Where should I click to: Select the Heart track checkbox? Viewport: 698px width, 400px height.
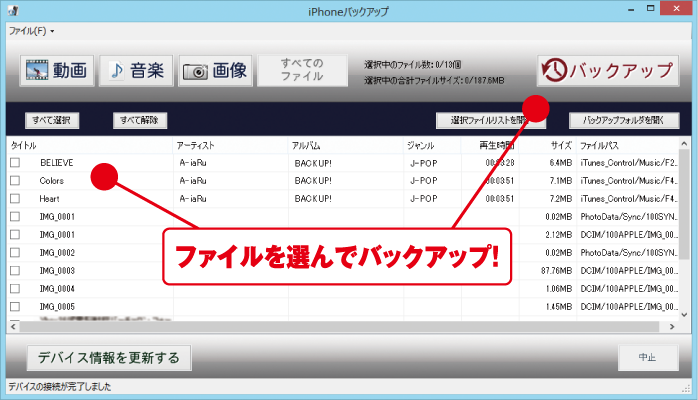[x=15, y=199]
